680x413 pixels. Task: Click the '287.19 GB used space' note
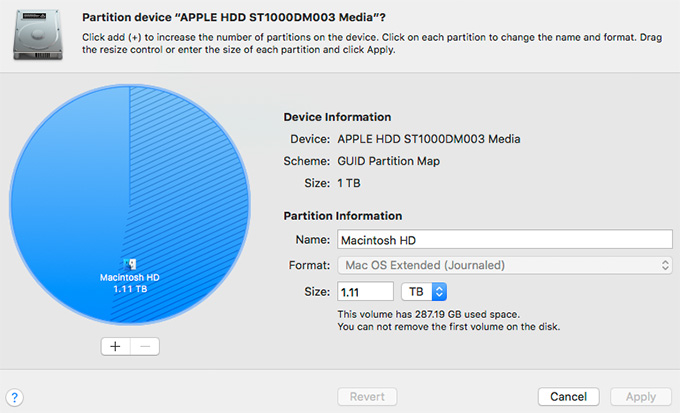click(x=428, y=314)
